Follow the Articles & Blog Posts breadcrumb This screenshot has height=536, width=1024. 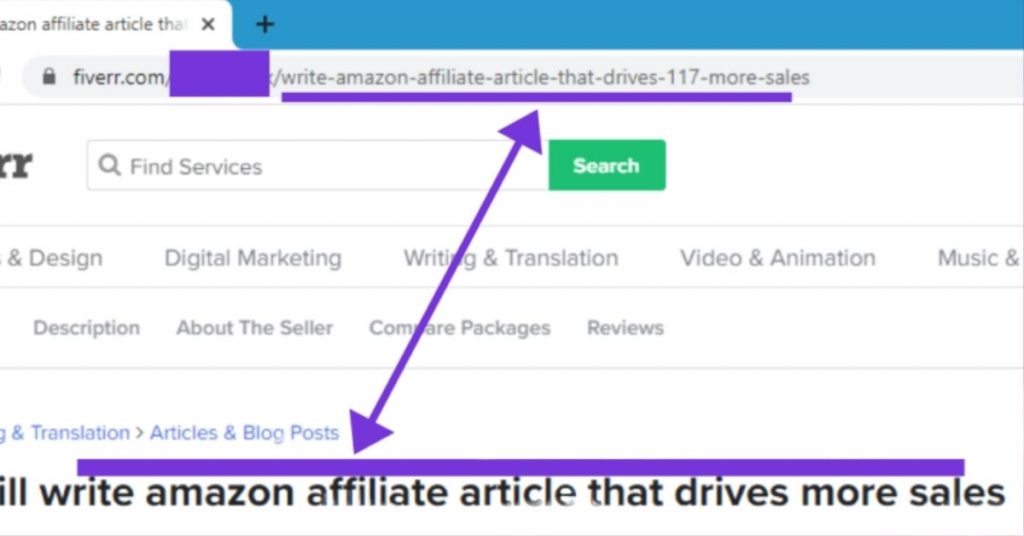click(x=244, y=433)
